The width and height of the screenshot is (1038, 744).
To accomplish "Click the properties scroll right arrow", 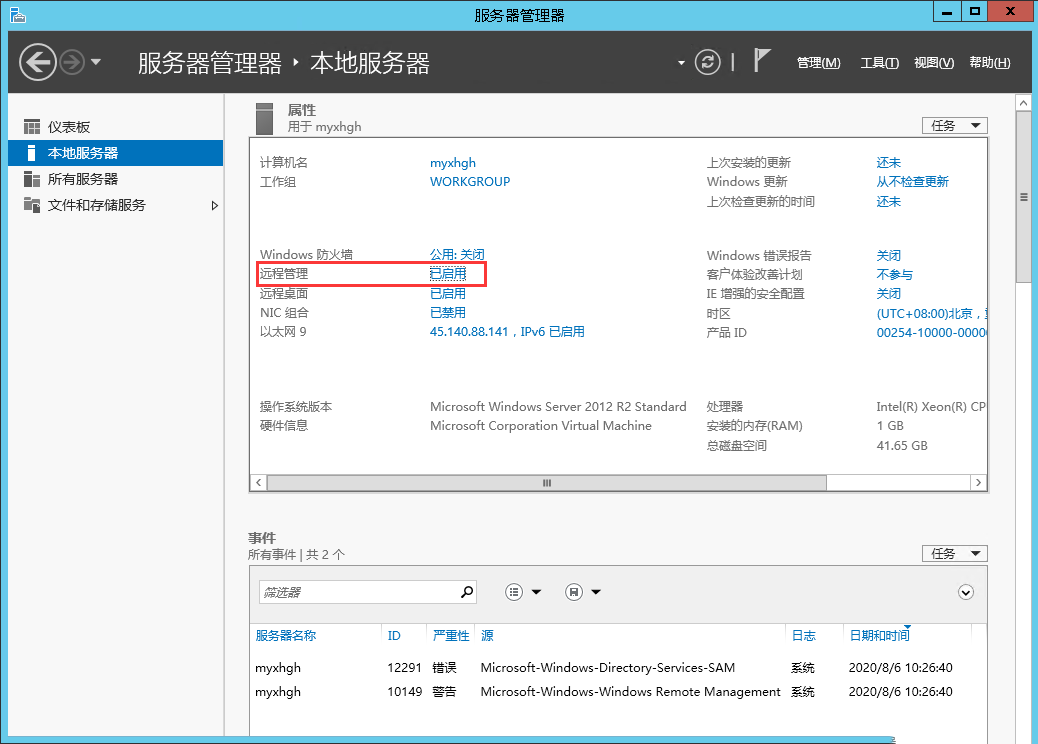I will pos(978,483).
